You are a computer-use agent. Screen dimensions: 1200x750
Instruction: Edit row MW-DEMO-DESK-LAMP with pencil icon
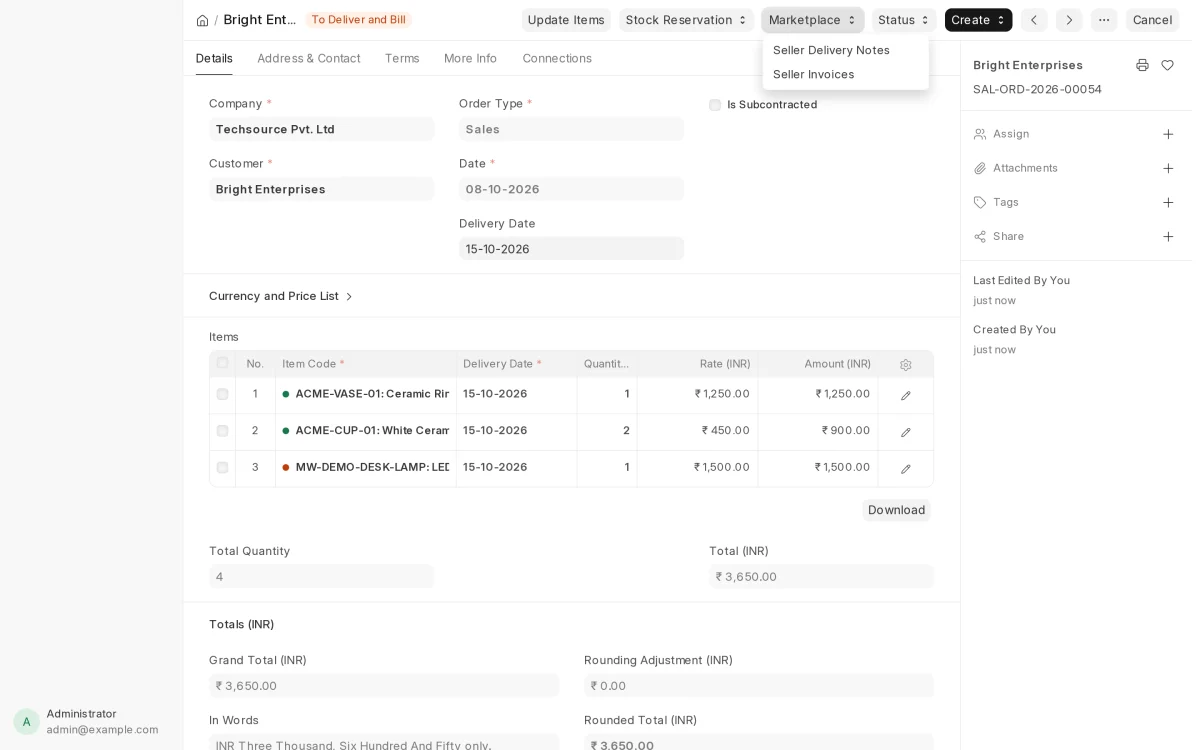coord(906,469)
